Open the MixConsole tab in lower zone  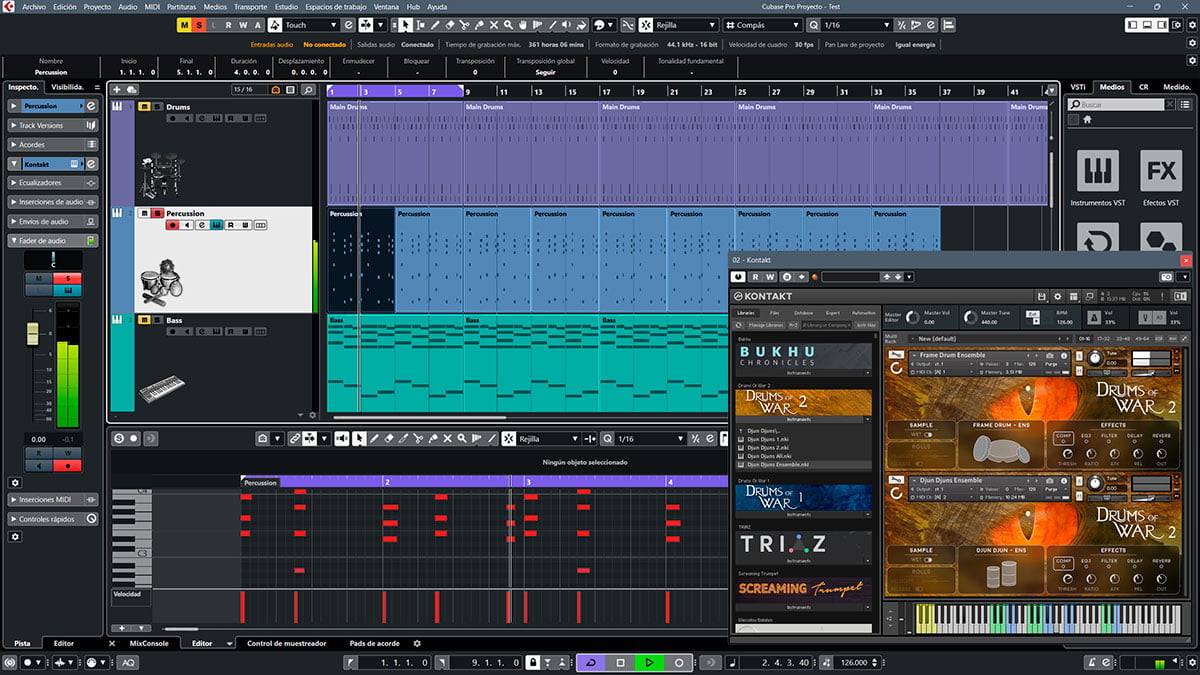[x=149, y=643]
